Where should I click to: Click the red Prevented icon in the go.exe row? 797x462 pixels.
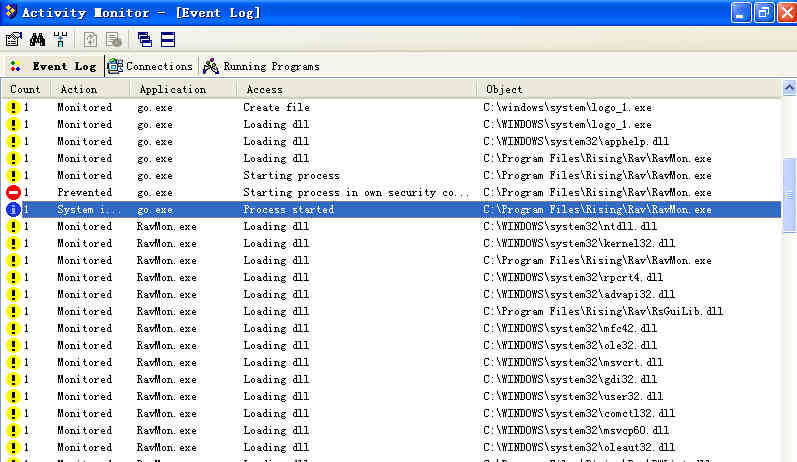click(x=13, y=193)
